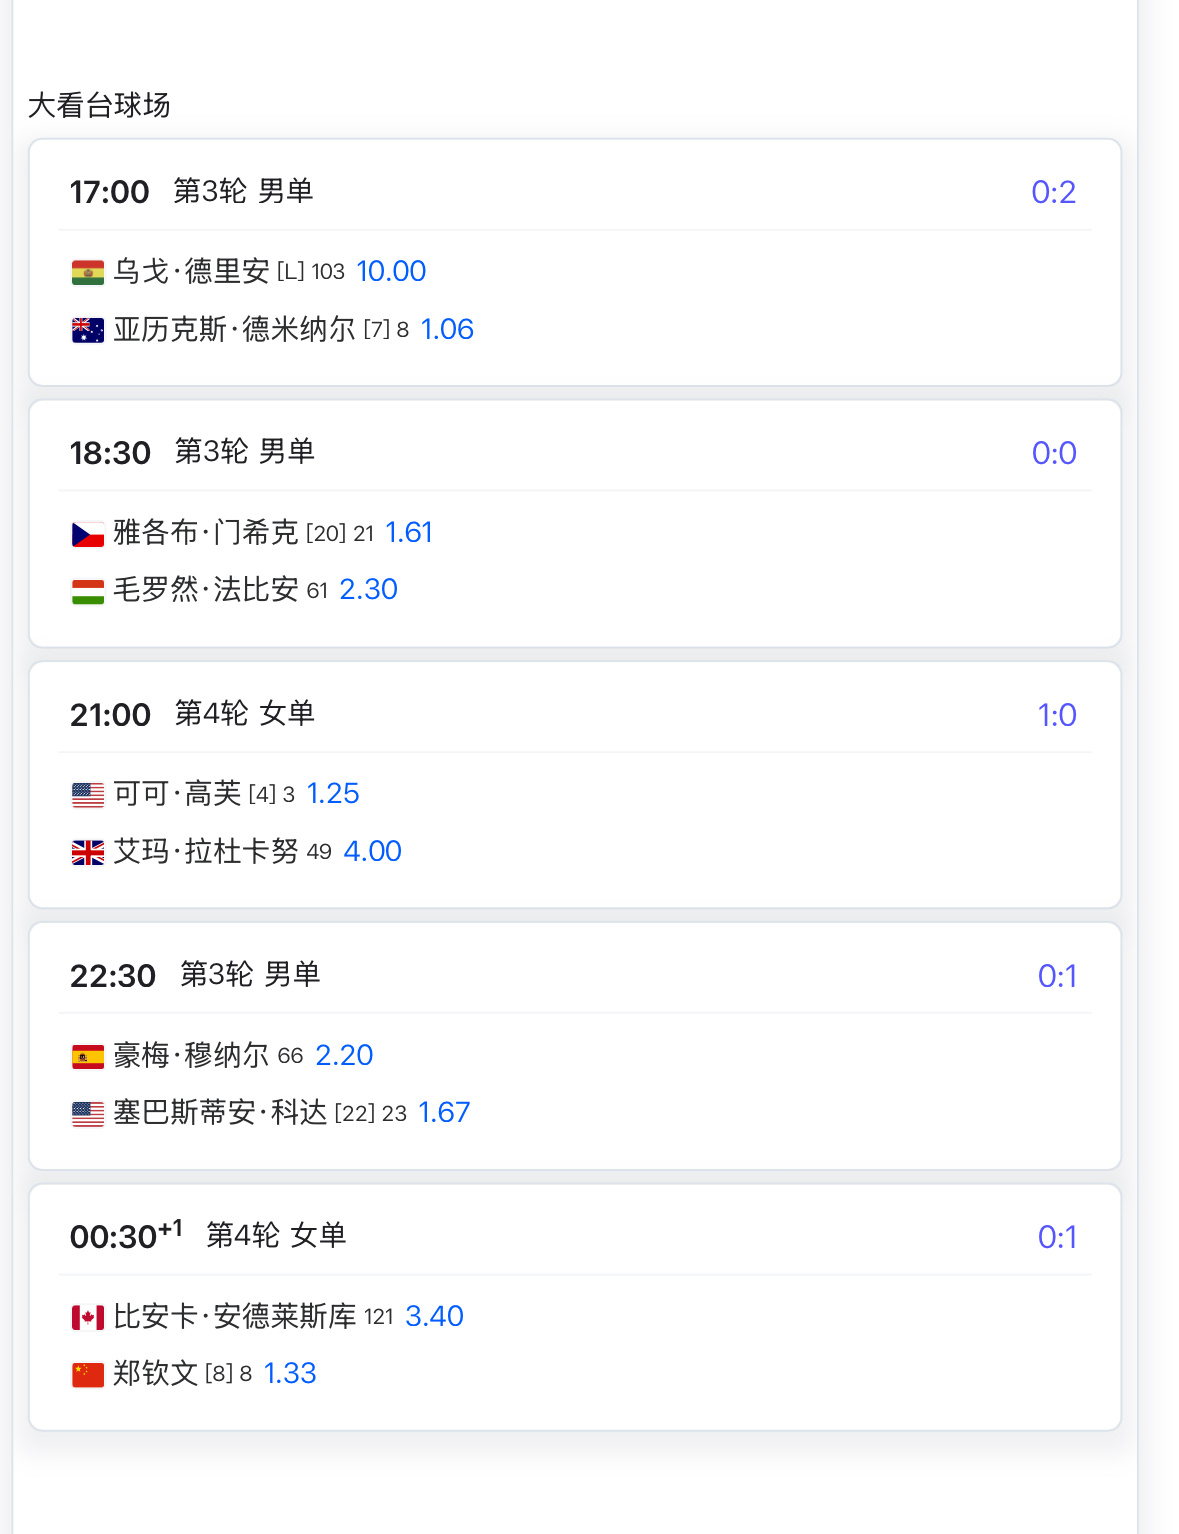Viewport: 1179px width, 1534px height.
Task: Click the UK flag beside 艾玛·拉杜卡努
Action: (88, 852)
